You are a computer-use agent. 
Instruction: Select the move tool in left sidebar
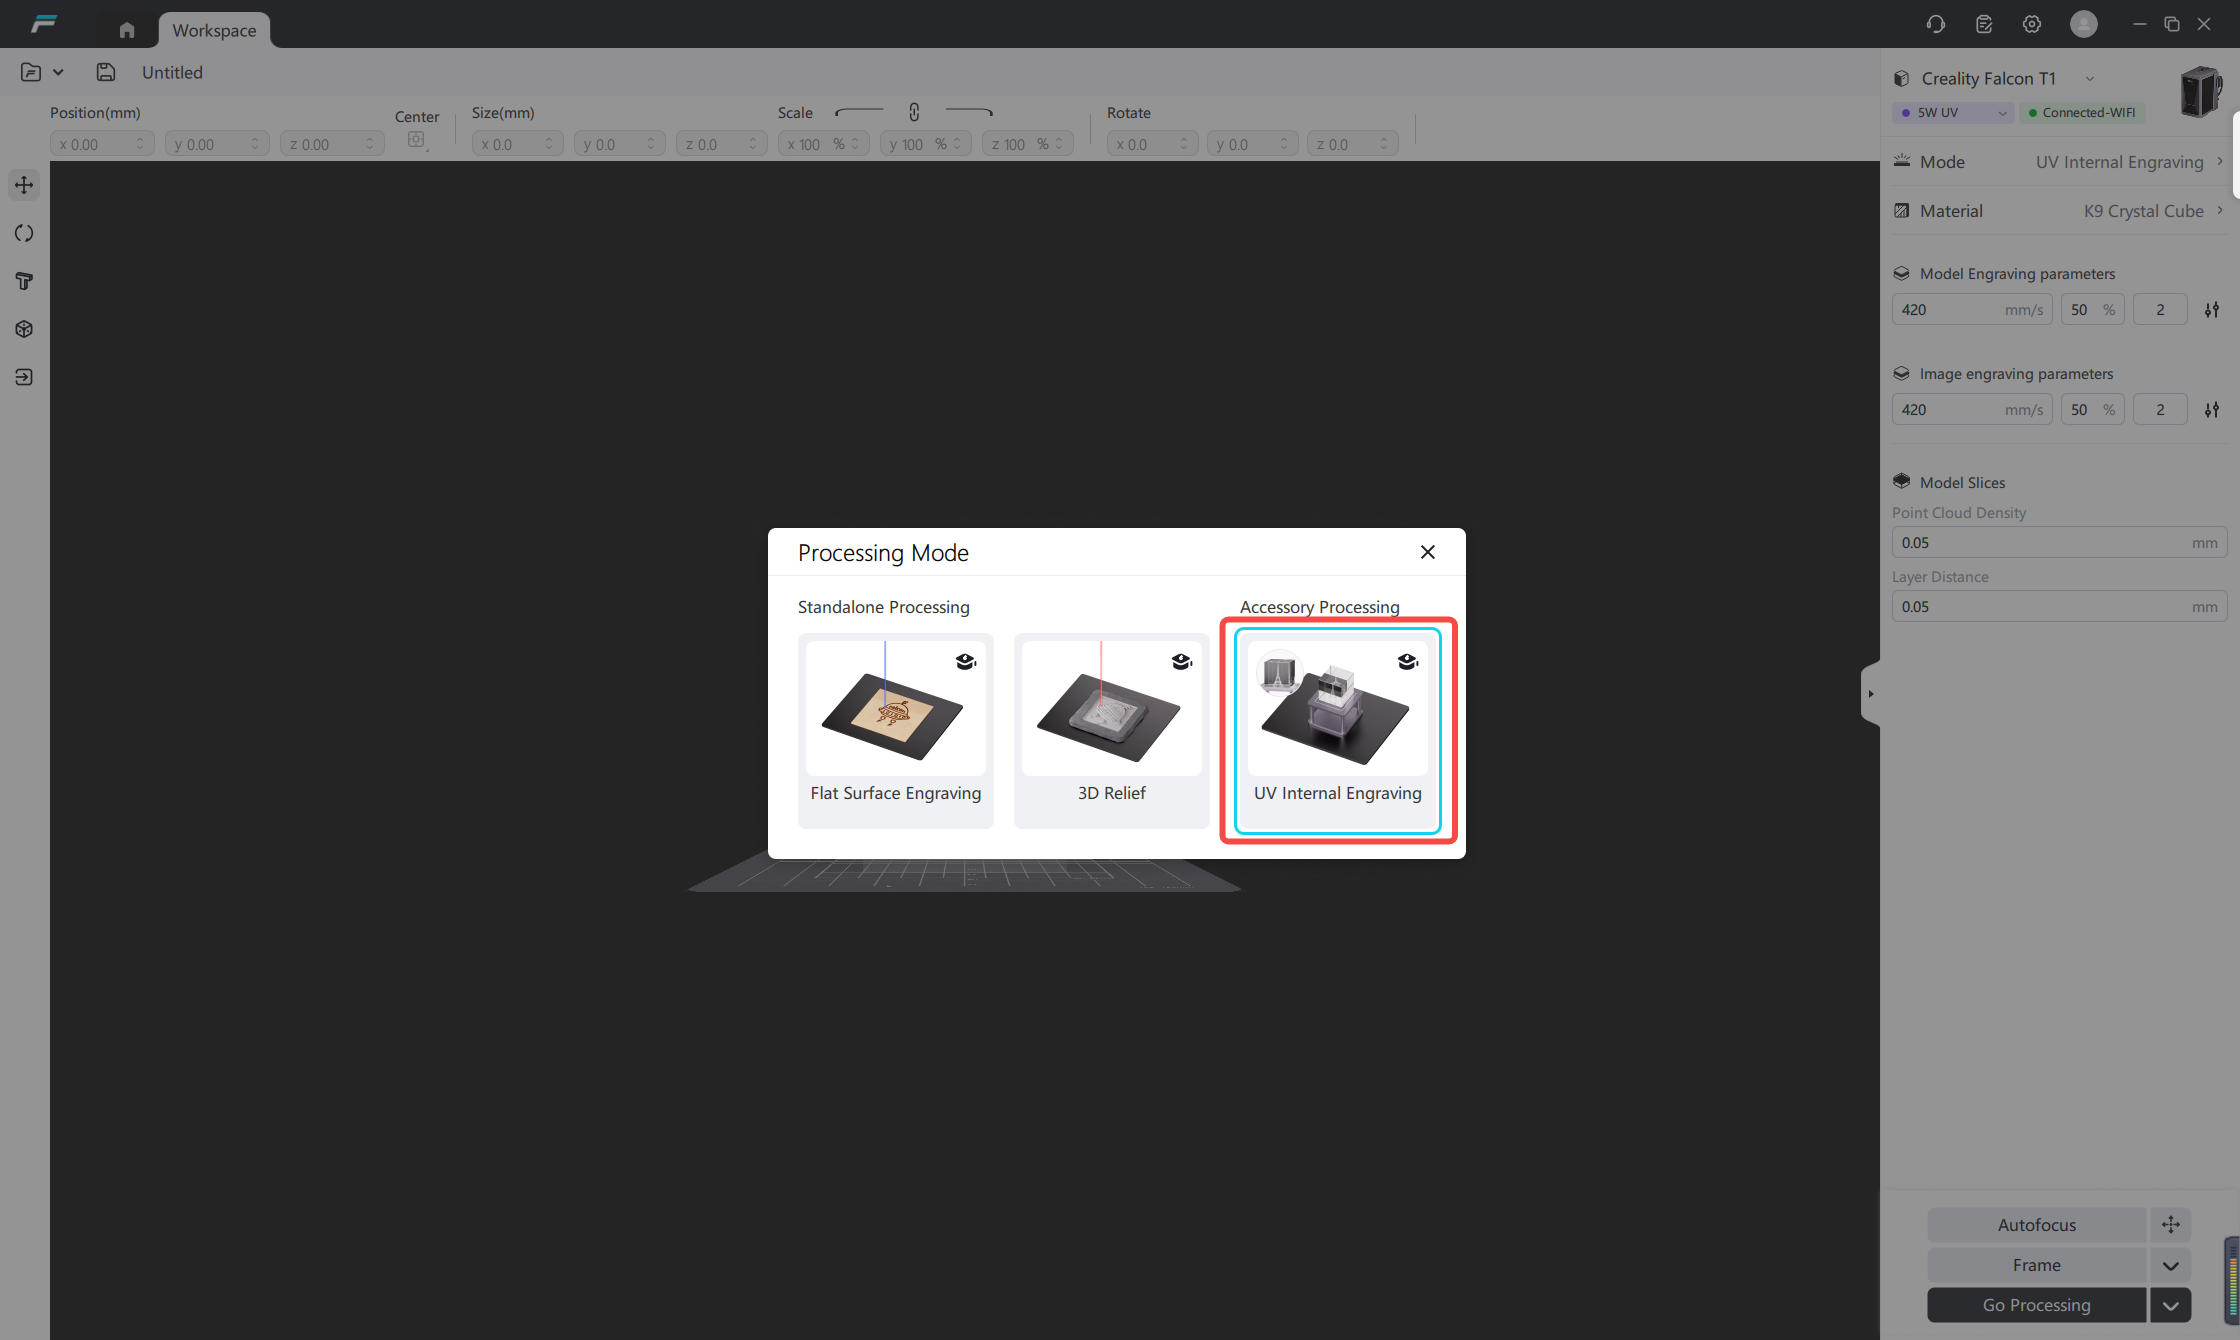tap(24, 185)
